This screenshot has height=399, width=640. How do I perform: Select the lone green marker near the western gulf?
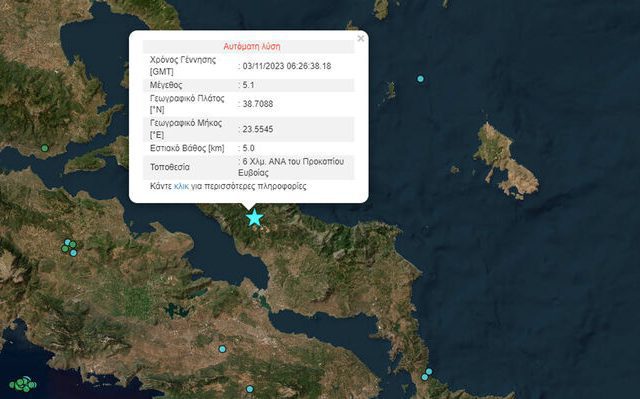(x=44, y=148)
